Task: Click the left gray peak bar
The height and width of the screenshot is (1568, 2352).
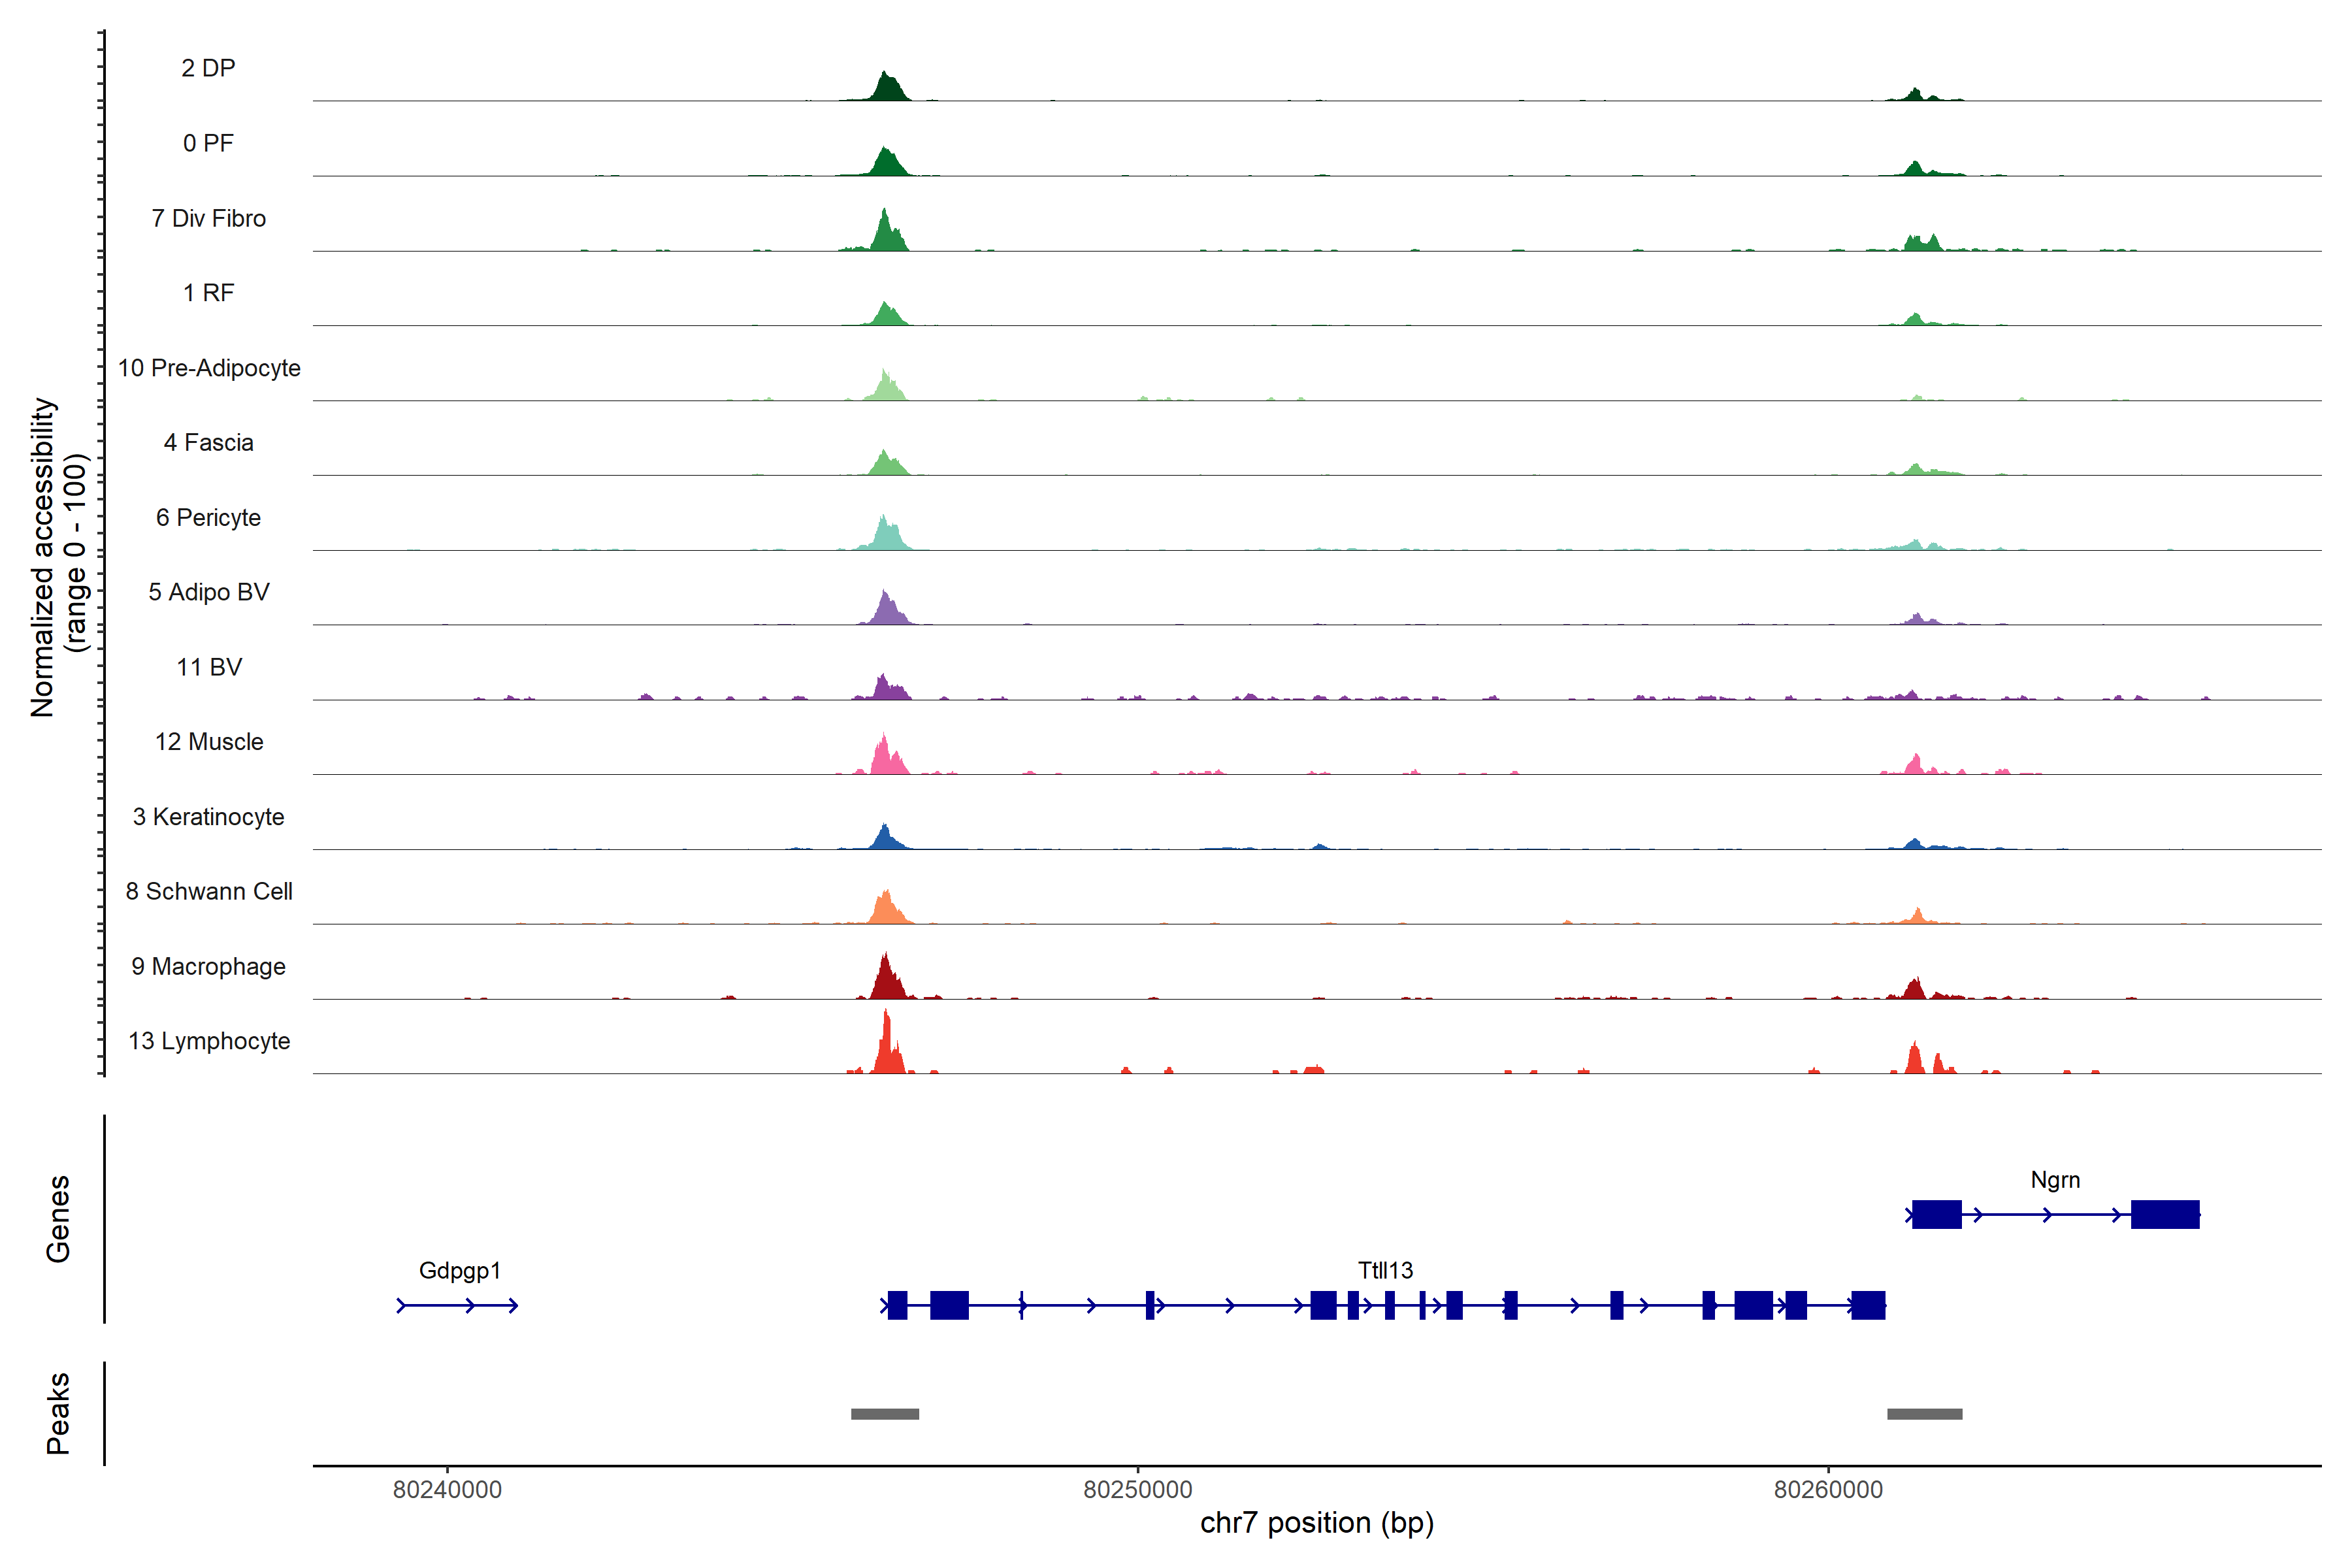Action: (885, 1414)
